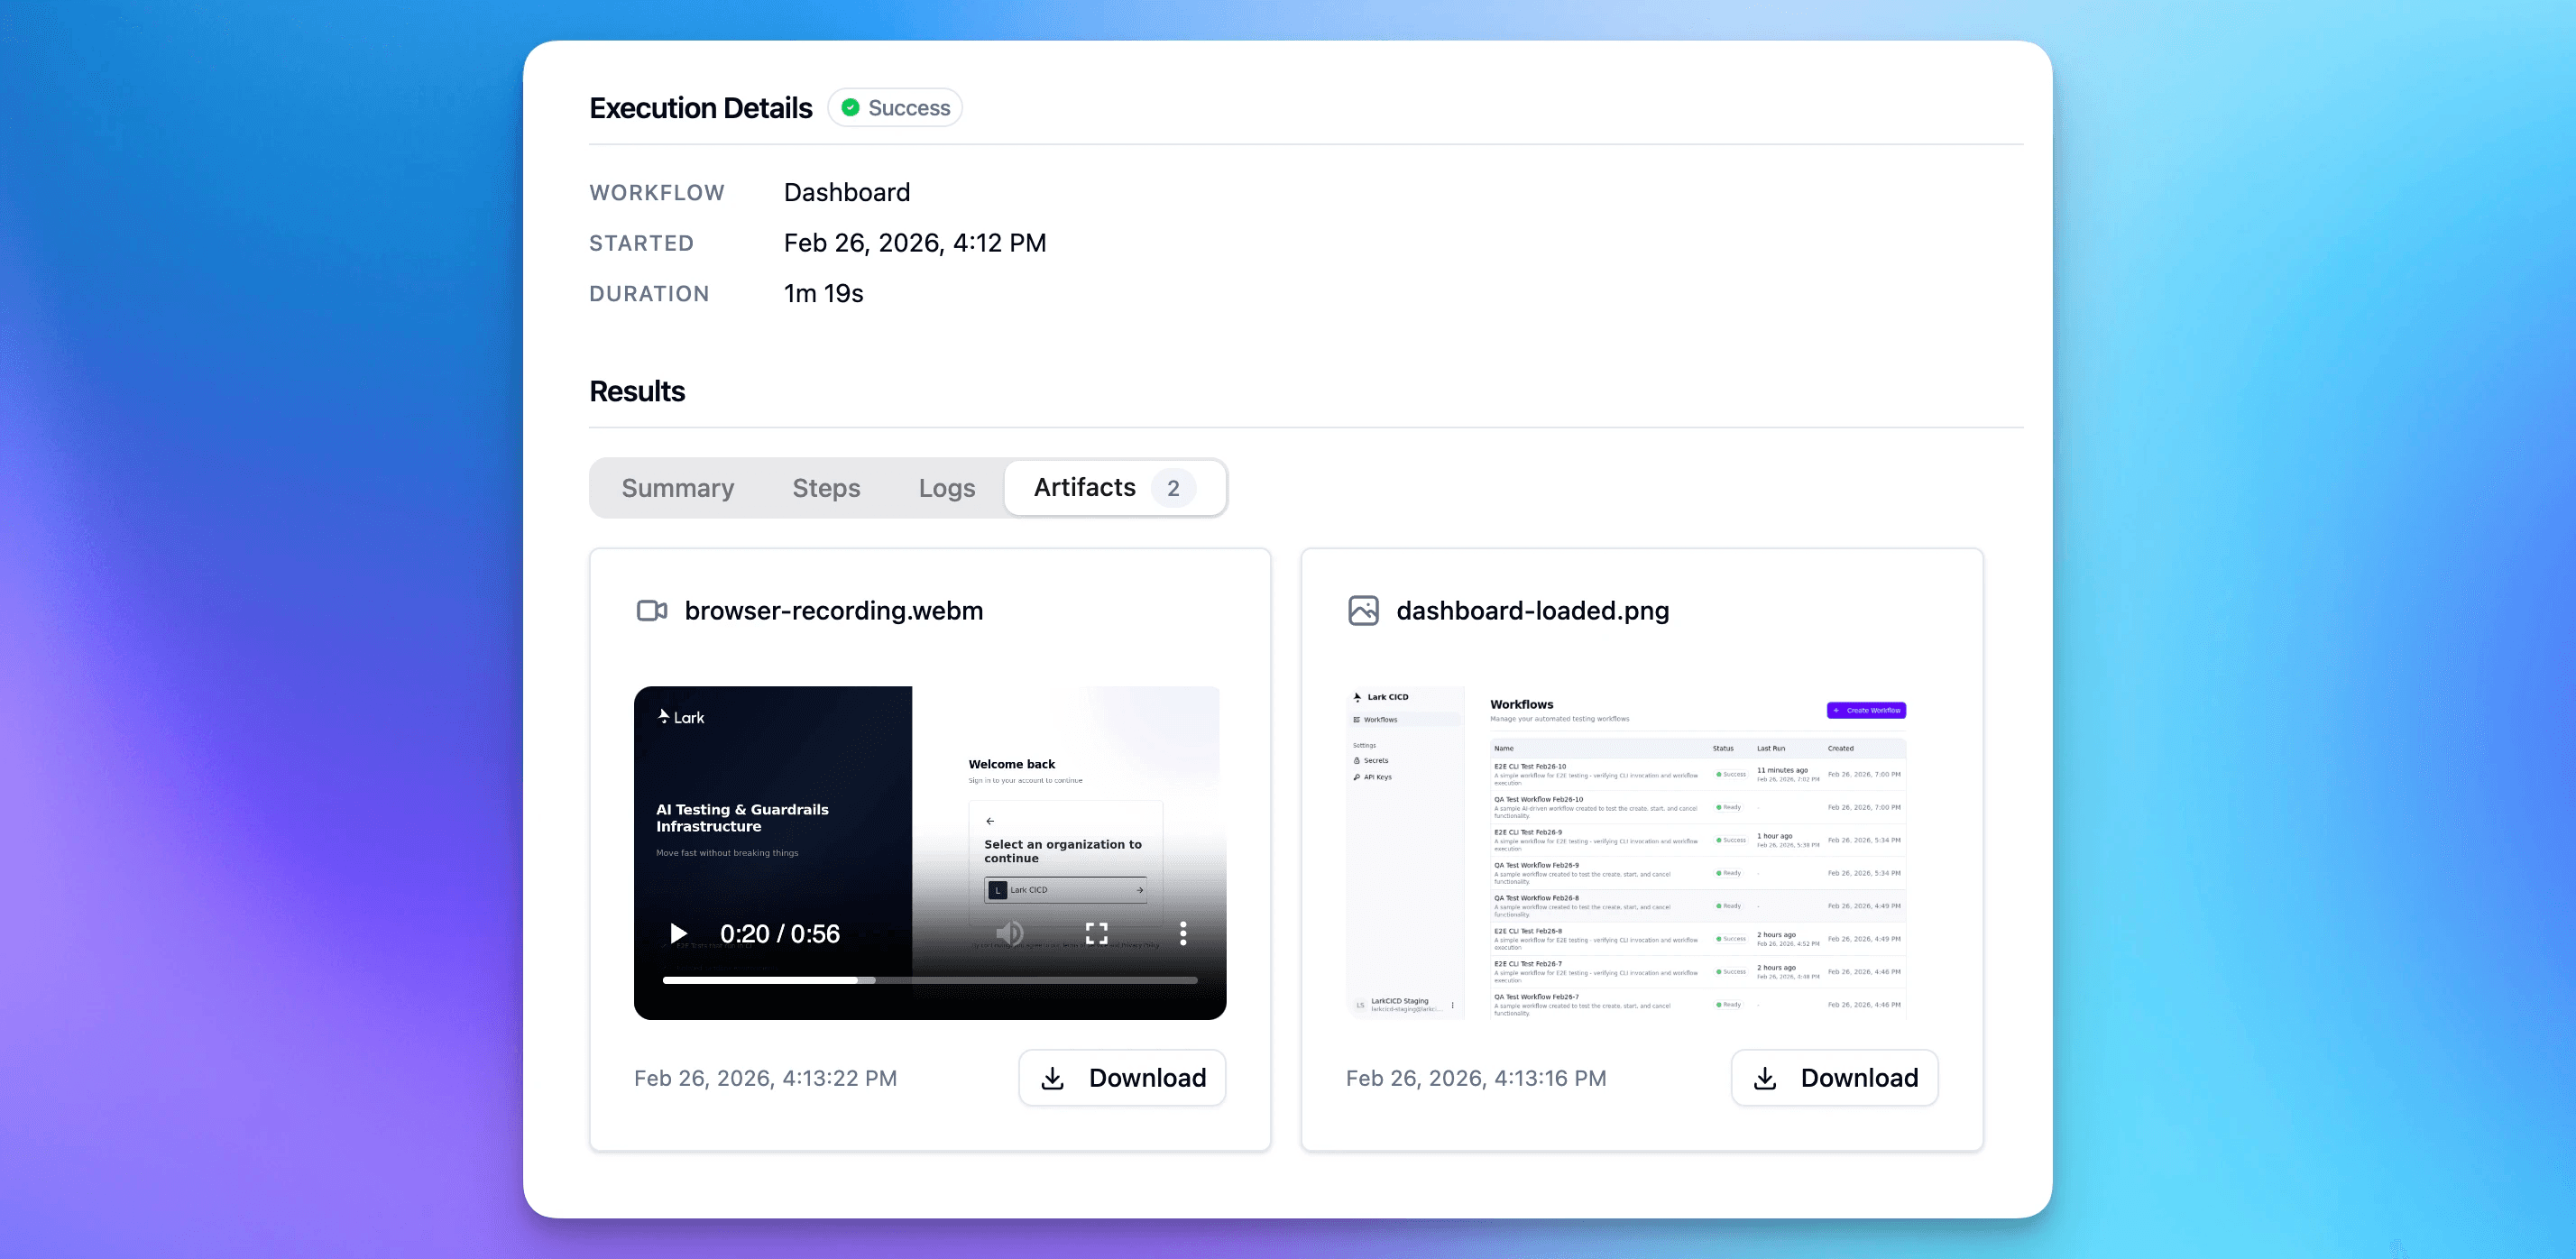Click video camera icon beside browser-recording.webm

[x=652, y=610]
